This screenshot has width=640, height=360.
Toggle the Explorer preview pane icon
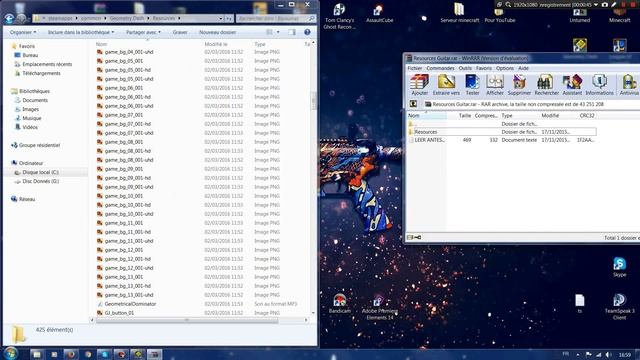[292, 32]
